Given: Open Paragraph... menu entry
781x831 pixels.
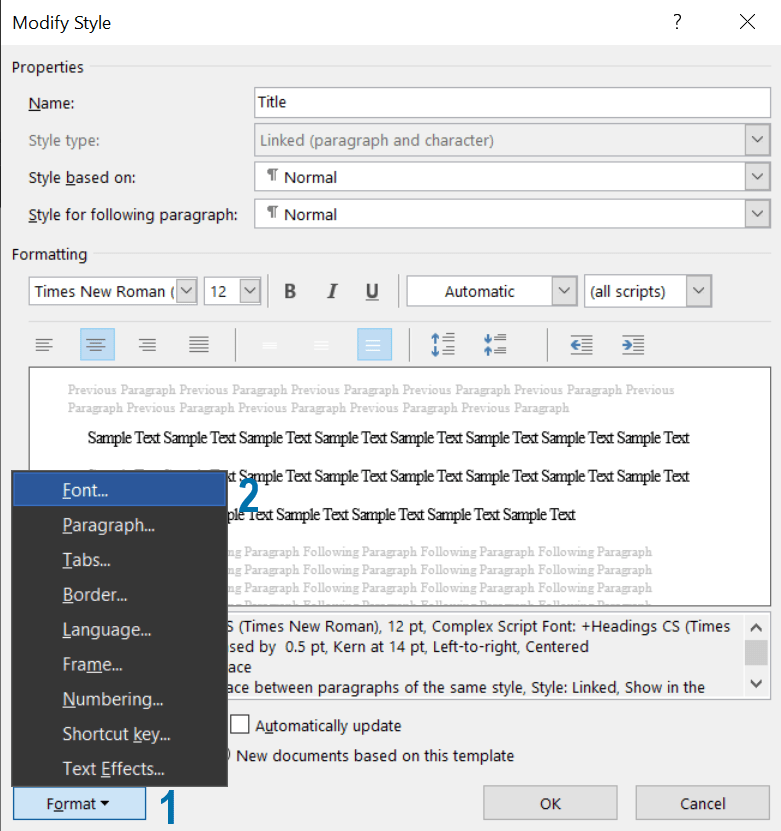Looking at the screenshot, I should click(x=108, y=525).
